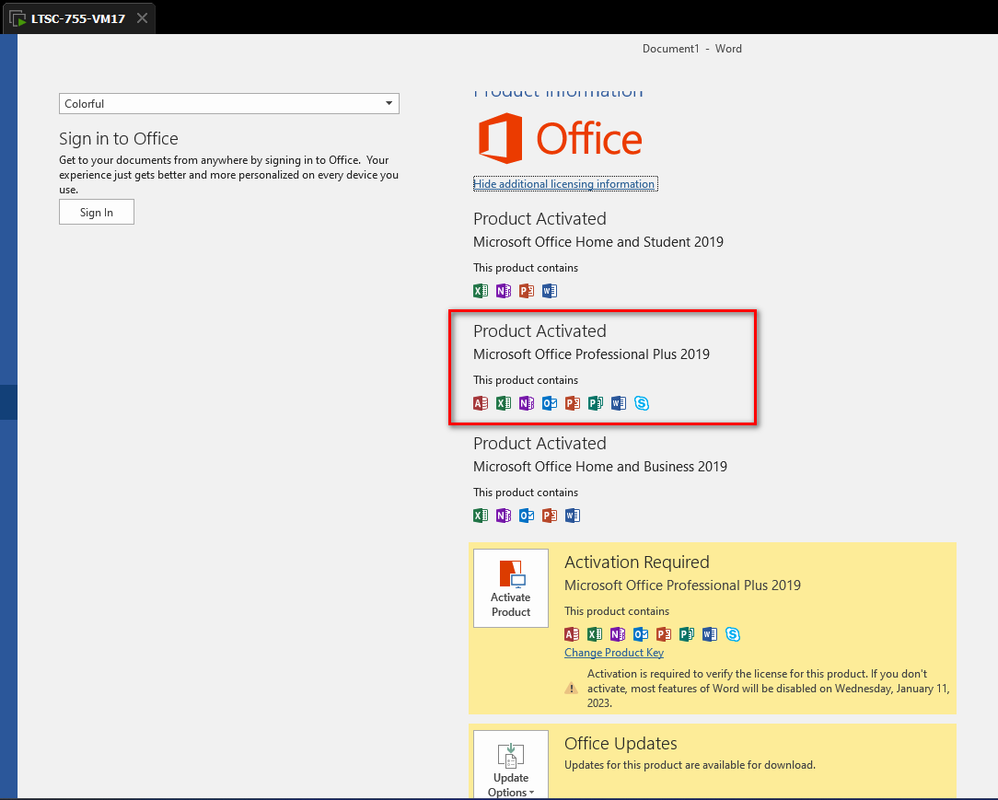Click PowerPoint icon in activated Professional Plus 2019
The image size is (998, 800).
click(572, 403)
